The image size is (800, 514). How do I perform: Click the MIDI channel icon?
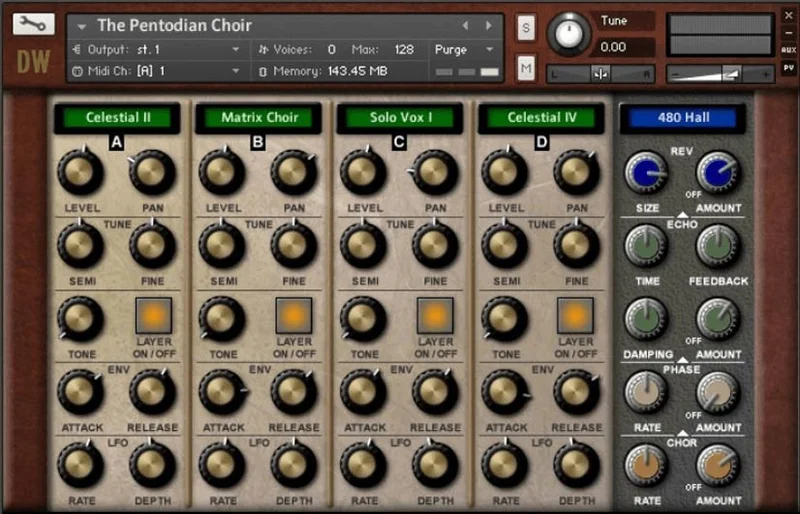pos(77,71)
